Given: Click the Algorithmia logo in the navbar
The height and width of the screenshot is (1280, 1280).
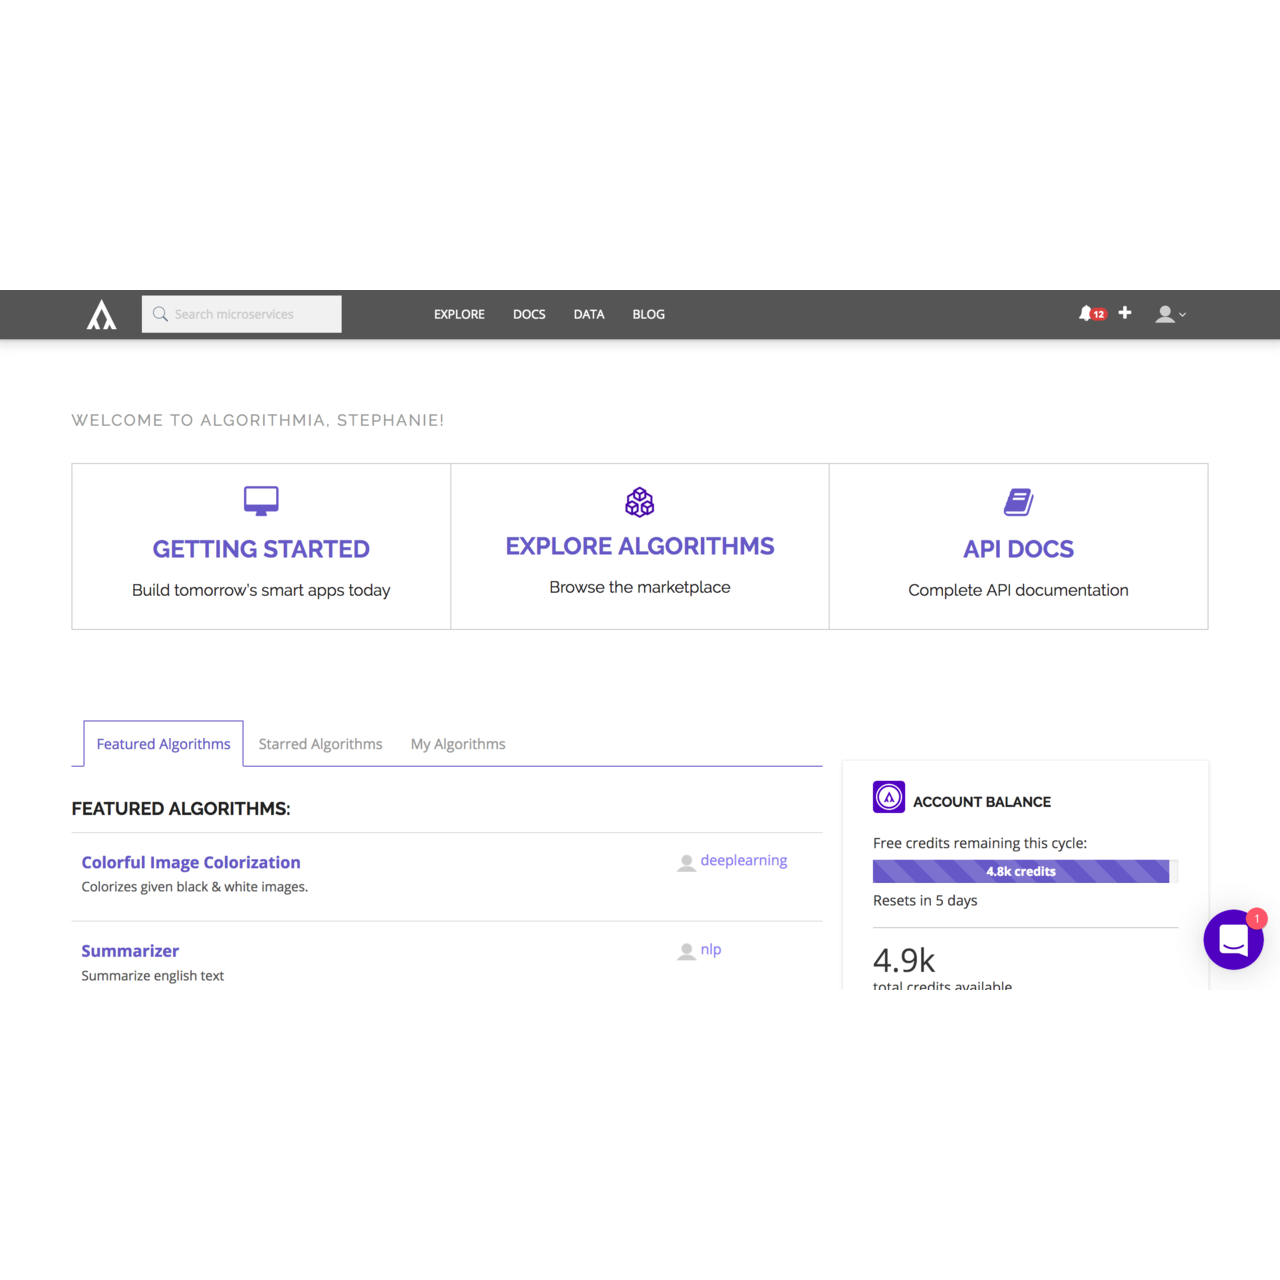Looking at the screenshot, I should point(100,313).
